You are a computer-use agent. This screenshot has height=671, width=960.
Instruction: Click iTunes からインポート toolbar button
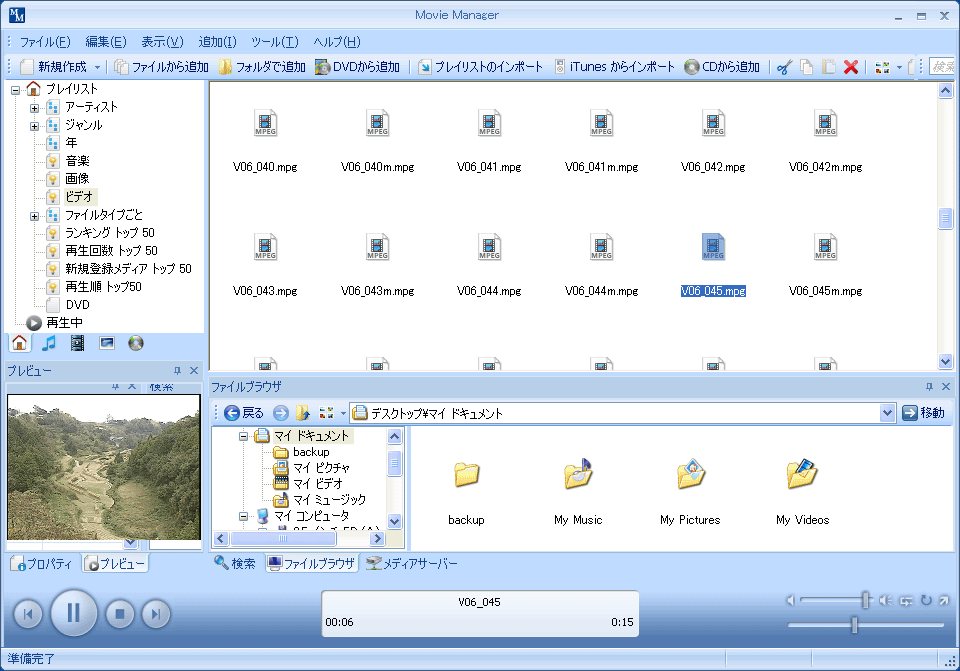point(614,67)
